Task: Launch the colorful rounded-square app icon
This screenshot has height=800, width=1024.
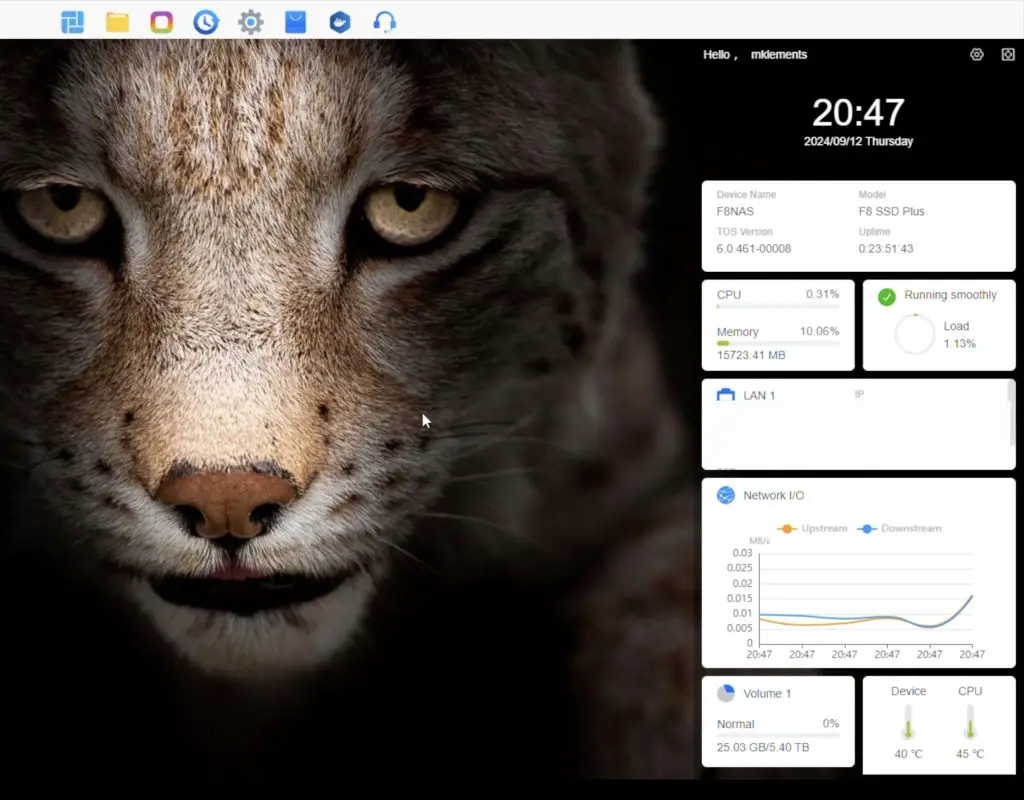Action: pyautogui.click(x=161, y=22)
